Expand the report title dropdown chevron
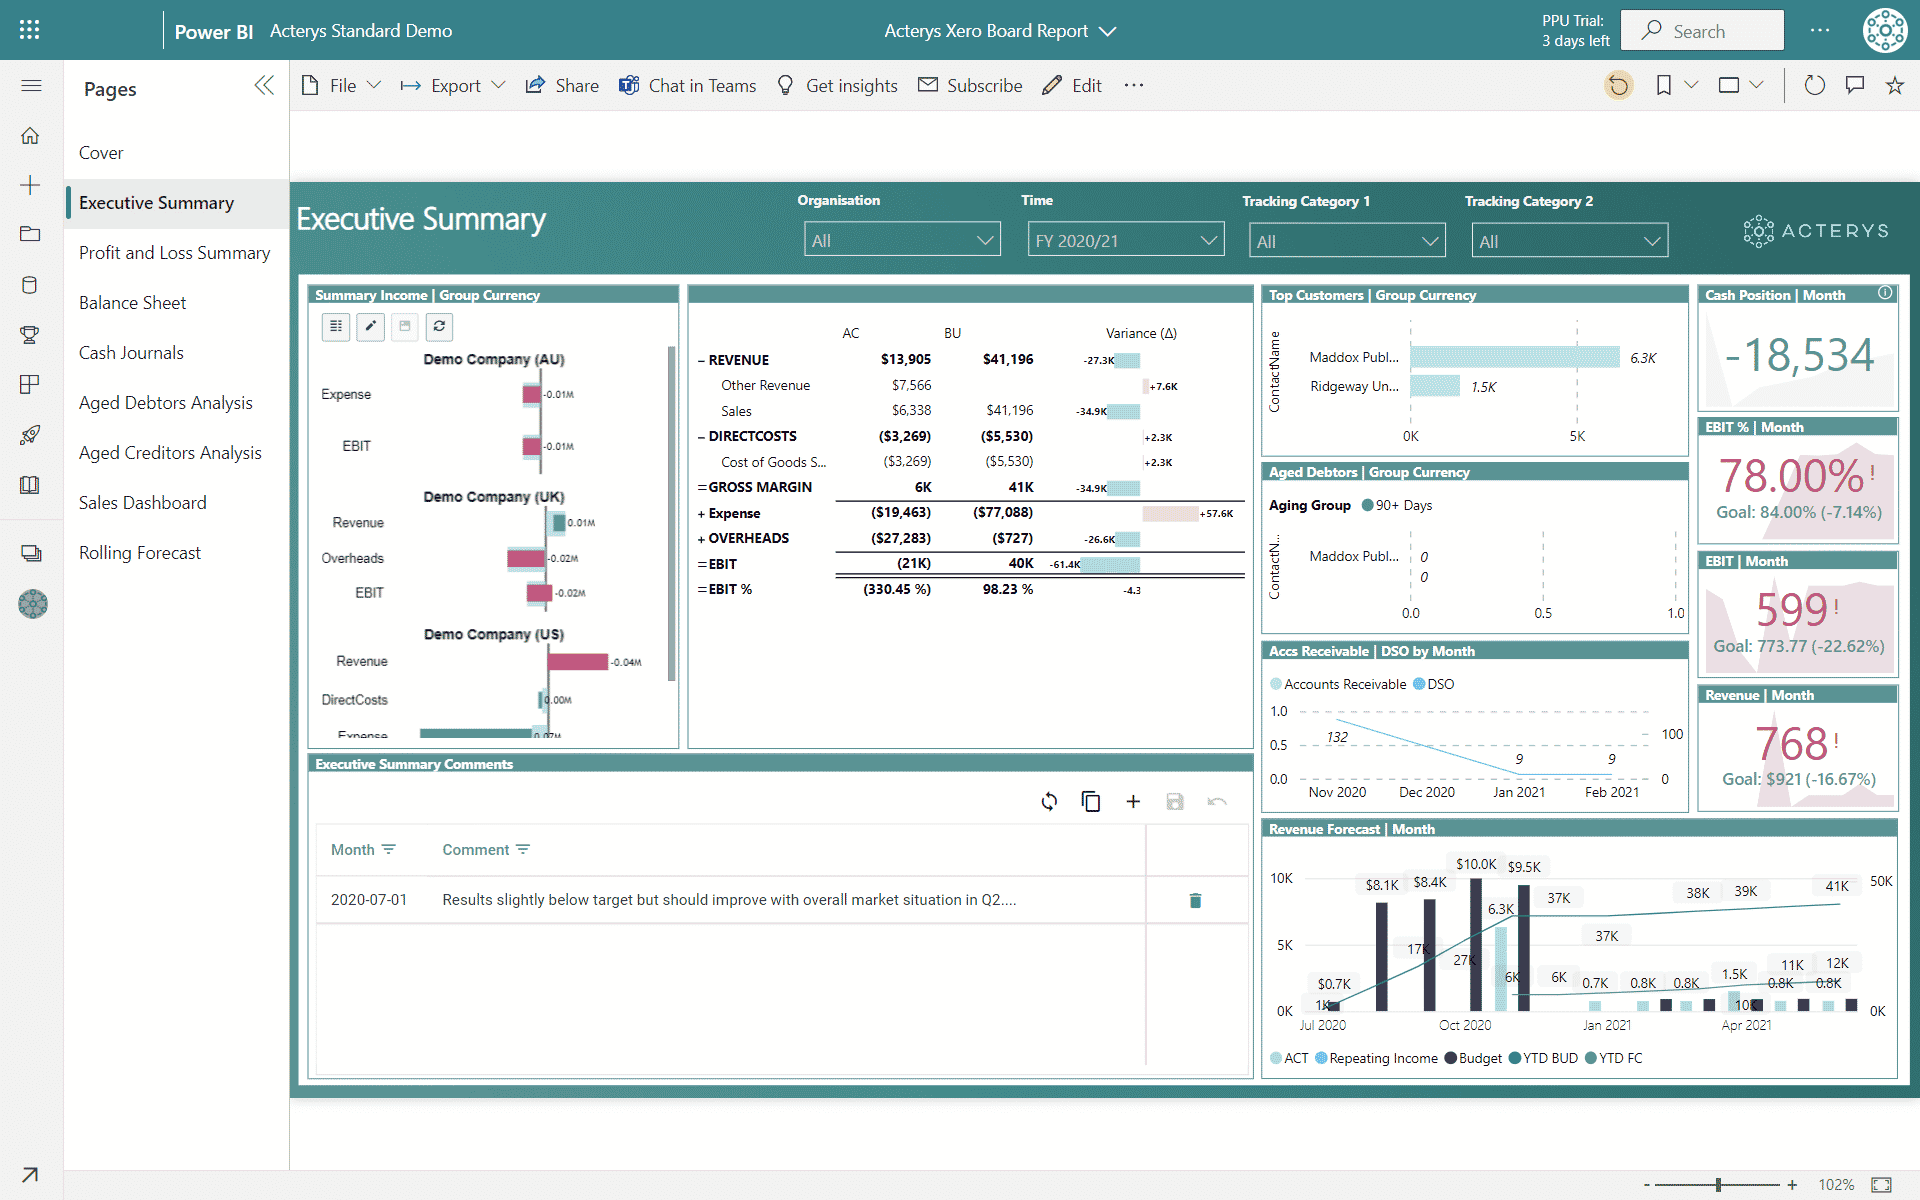The width and height of the screenshot is (1920, 1200). coord(1108,31)
